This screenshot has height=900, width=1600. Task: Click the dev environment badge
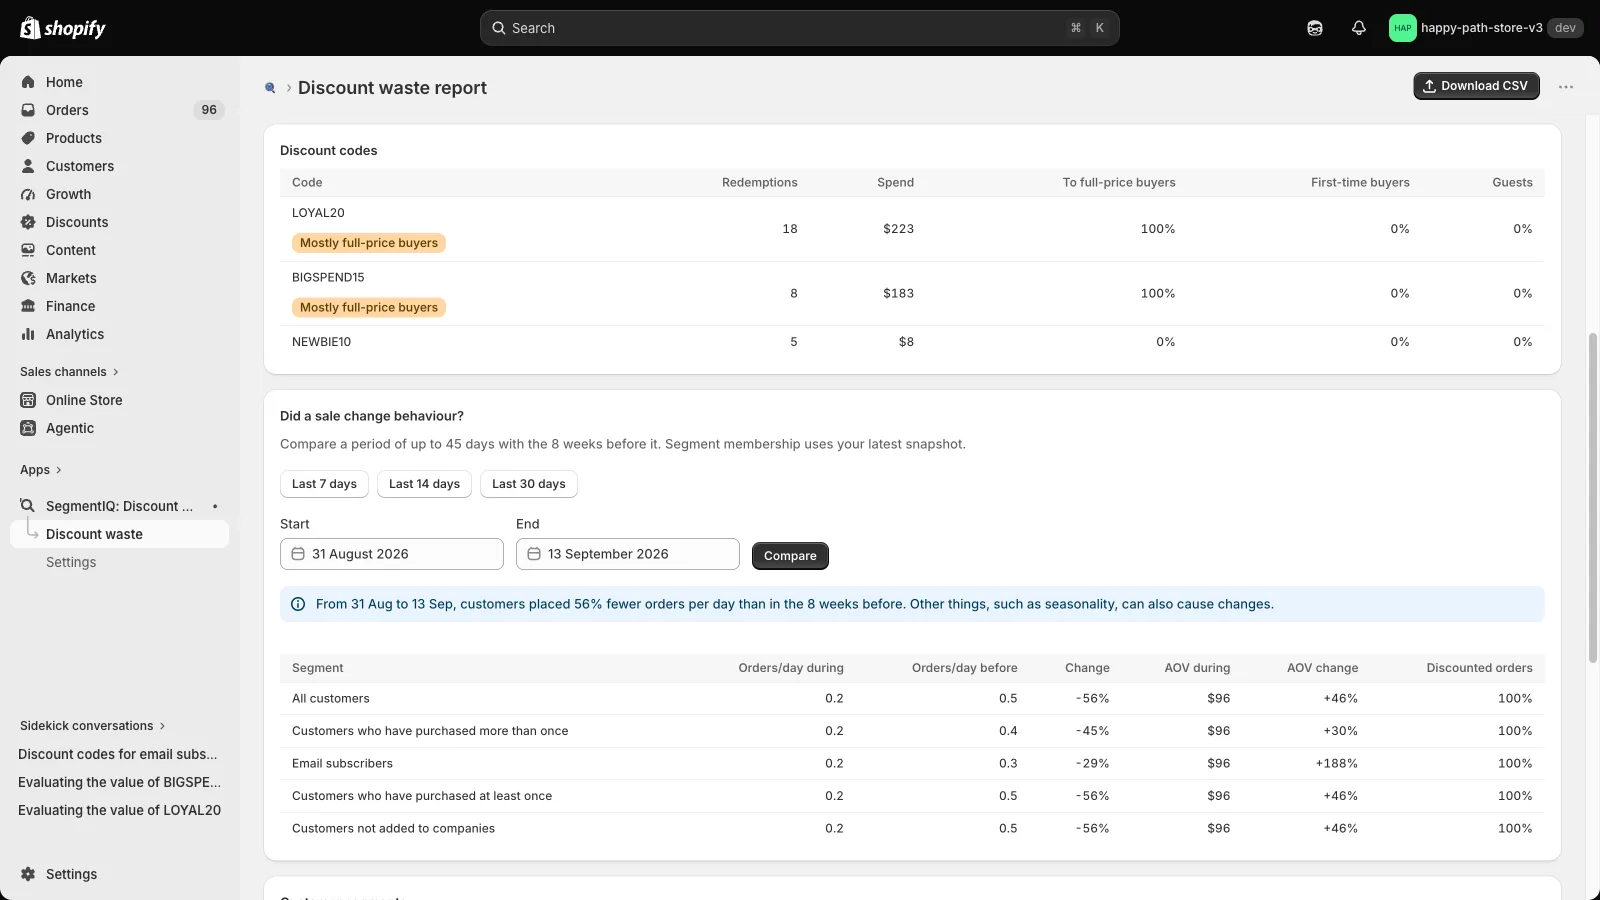(1565, 28)
